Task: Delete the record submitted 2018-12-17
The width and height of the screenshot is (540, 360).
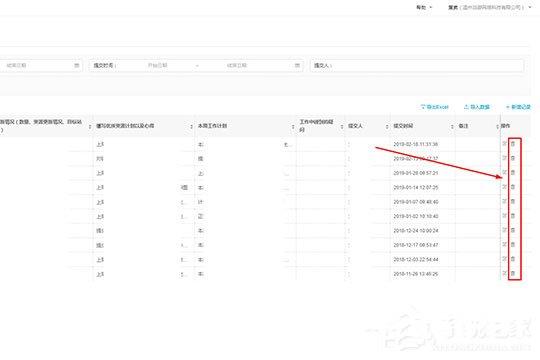Action: tap(513, 245)
